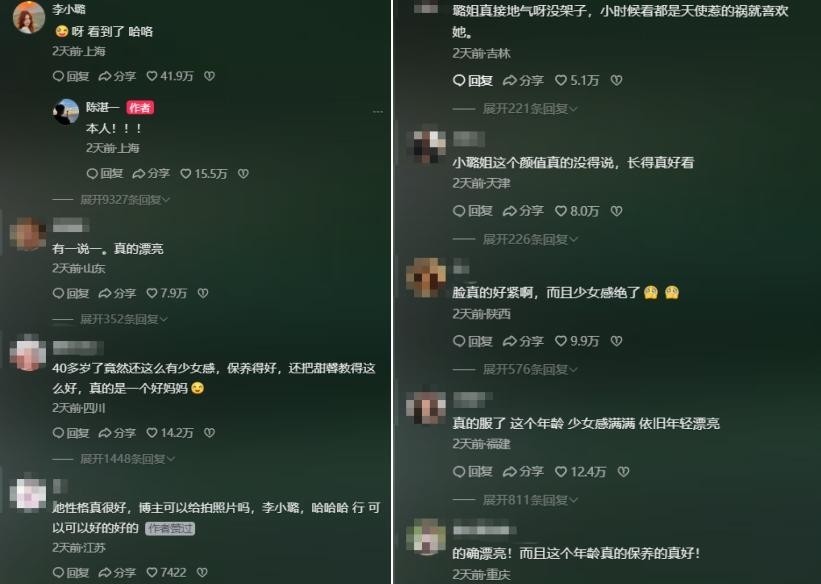
Task: Like the 陕西 comment with 9.9万
Action: point(576,341)
